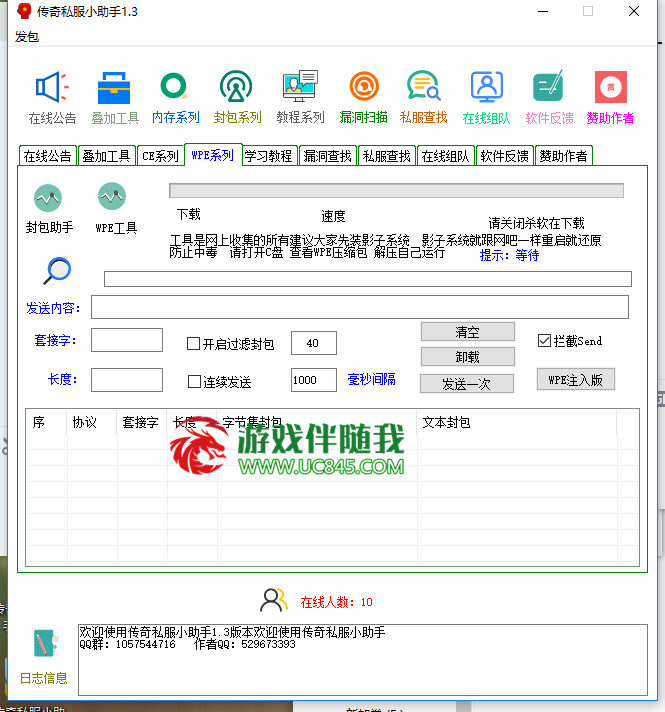Switch to the 赞助作者 tab

tap(564, 156)
